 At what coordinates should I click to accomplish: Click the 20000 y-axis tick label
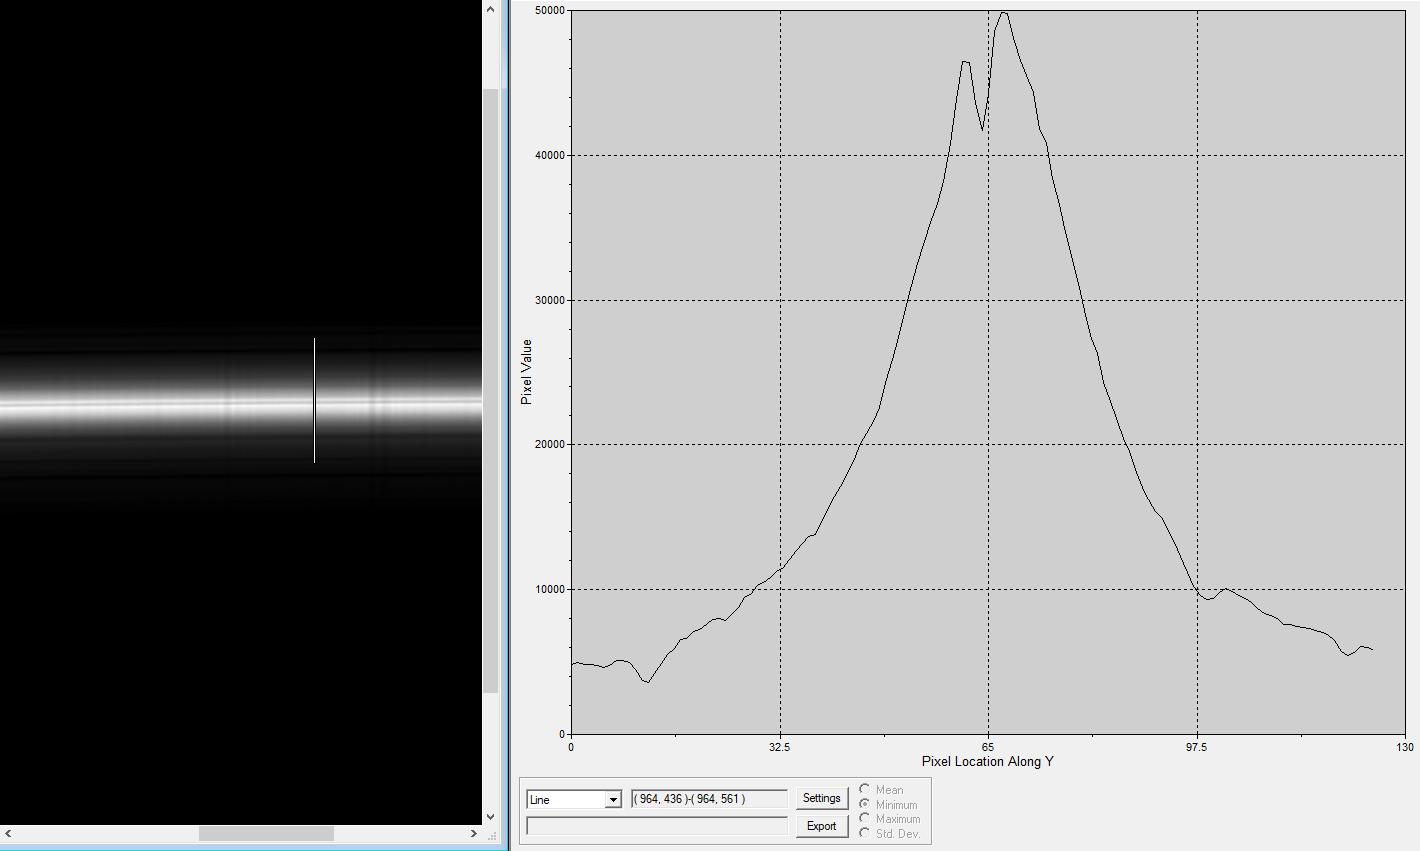pos(550,445)
